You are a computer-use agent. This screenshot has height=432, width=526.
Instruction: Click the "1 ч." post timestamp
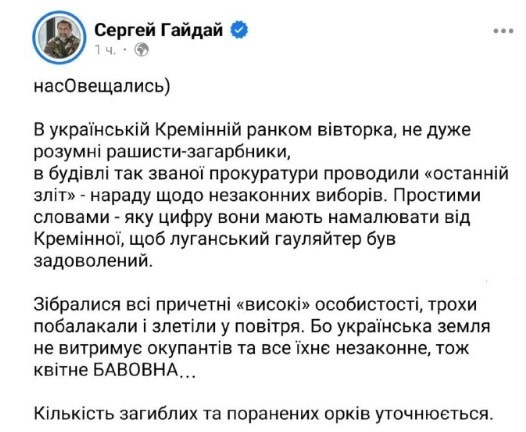(105, 50)
